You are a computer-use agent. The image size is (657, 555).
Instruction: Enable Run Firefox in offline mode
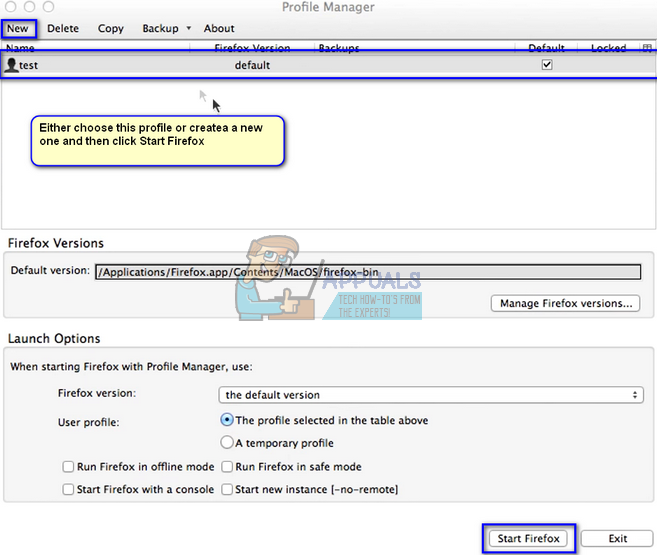(68, 466)
